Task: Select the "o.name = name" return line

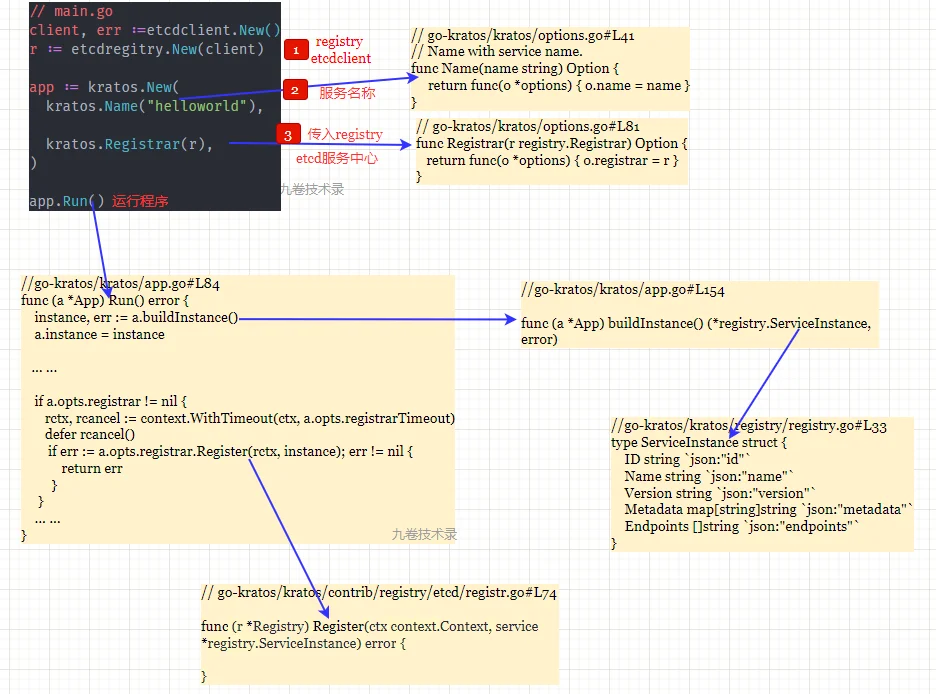Action: 559,85
